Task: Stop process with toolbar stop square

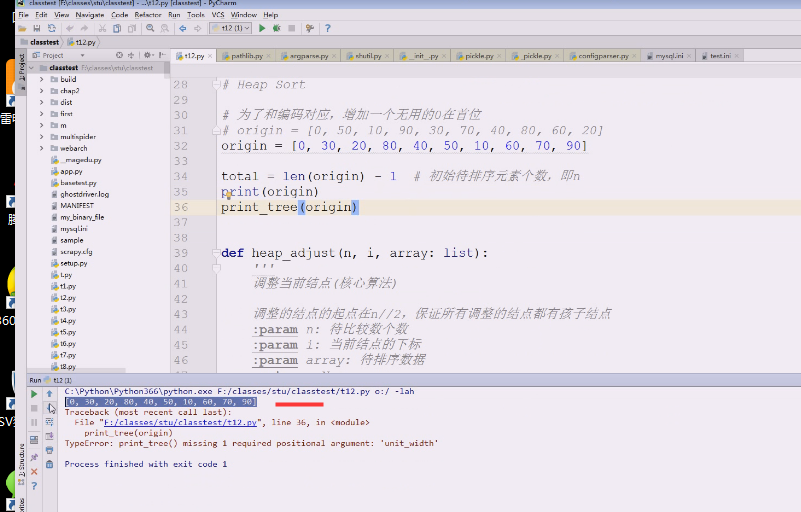Action: coord(292,29)
